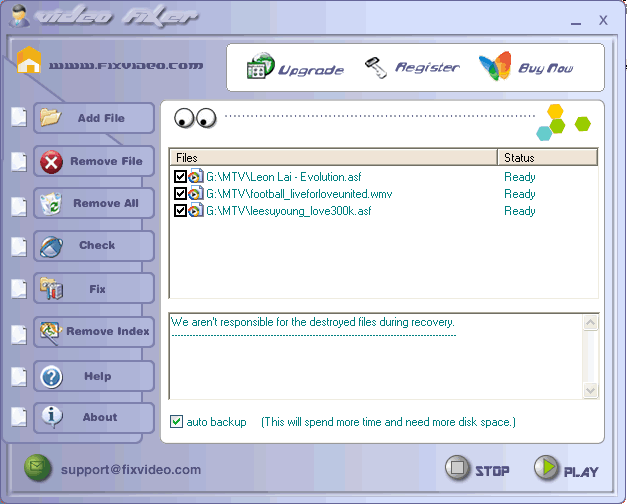The width and height of the screenshot is (627, 504).
Task: Open the Register option
Action: tap(427, 67)
